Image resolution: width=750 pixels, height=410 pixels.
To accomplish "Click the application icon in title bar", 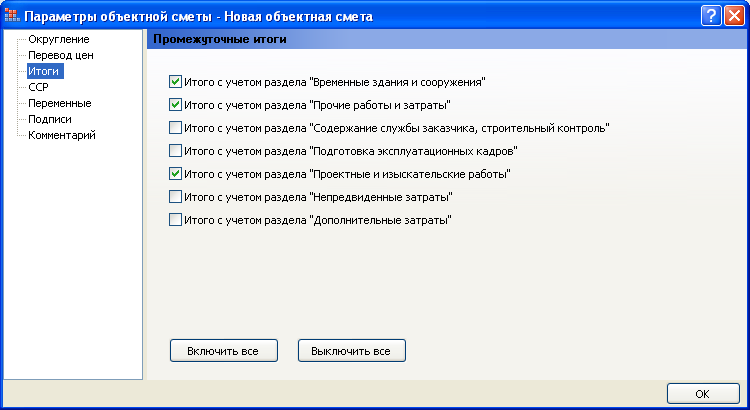I will (x=12, y=16).
